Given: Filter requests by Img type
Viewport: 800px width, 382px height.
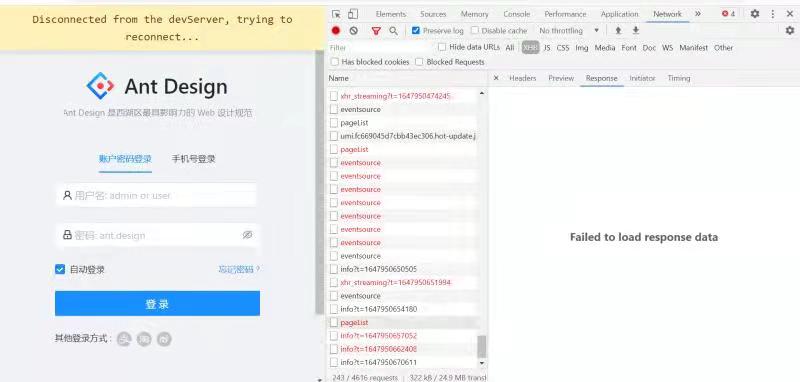Looking at the screenshot, I should 582,47.
